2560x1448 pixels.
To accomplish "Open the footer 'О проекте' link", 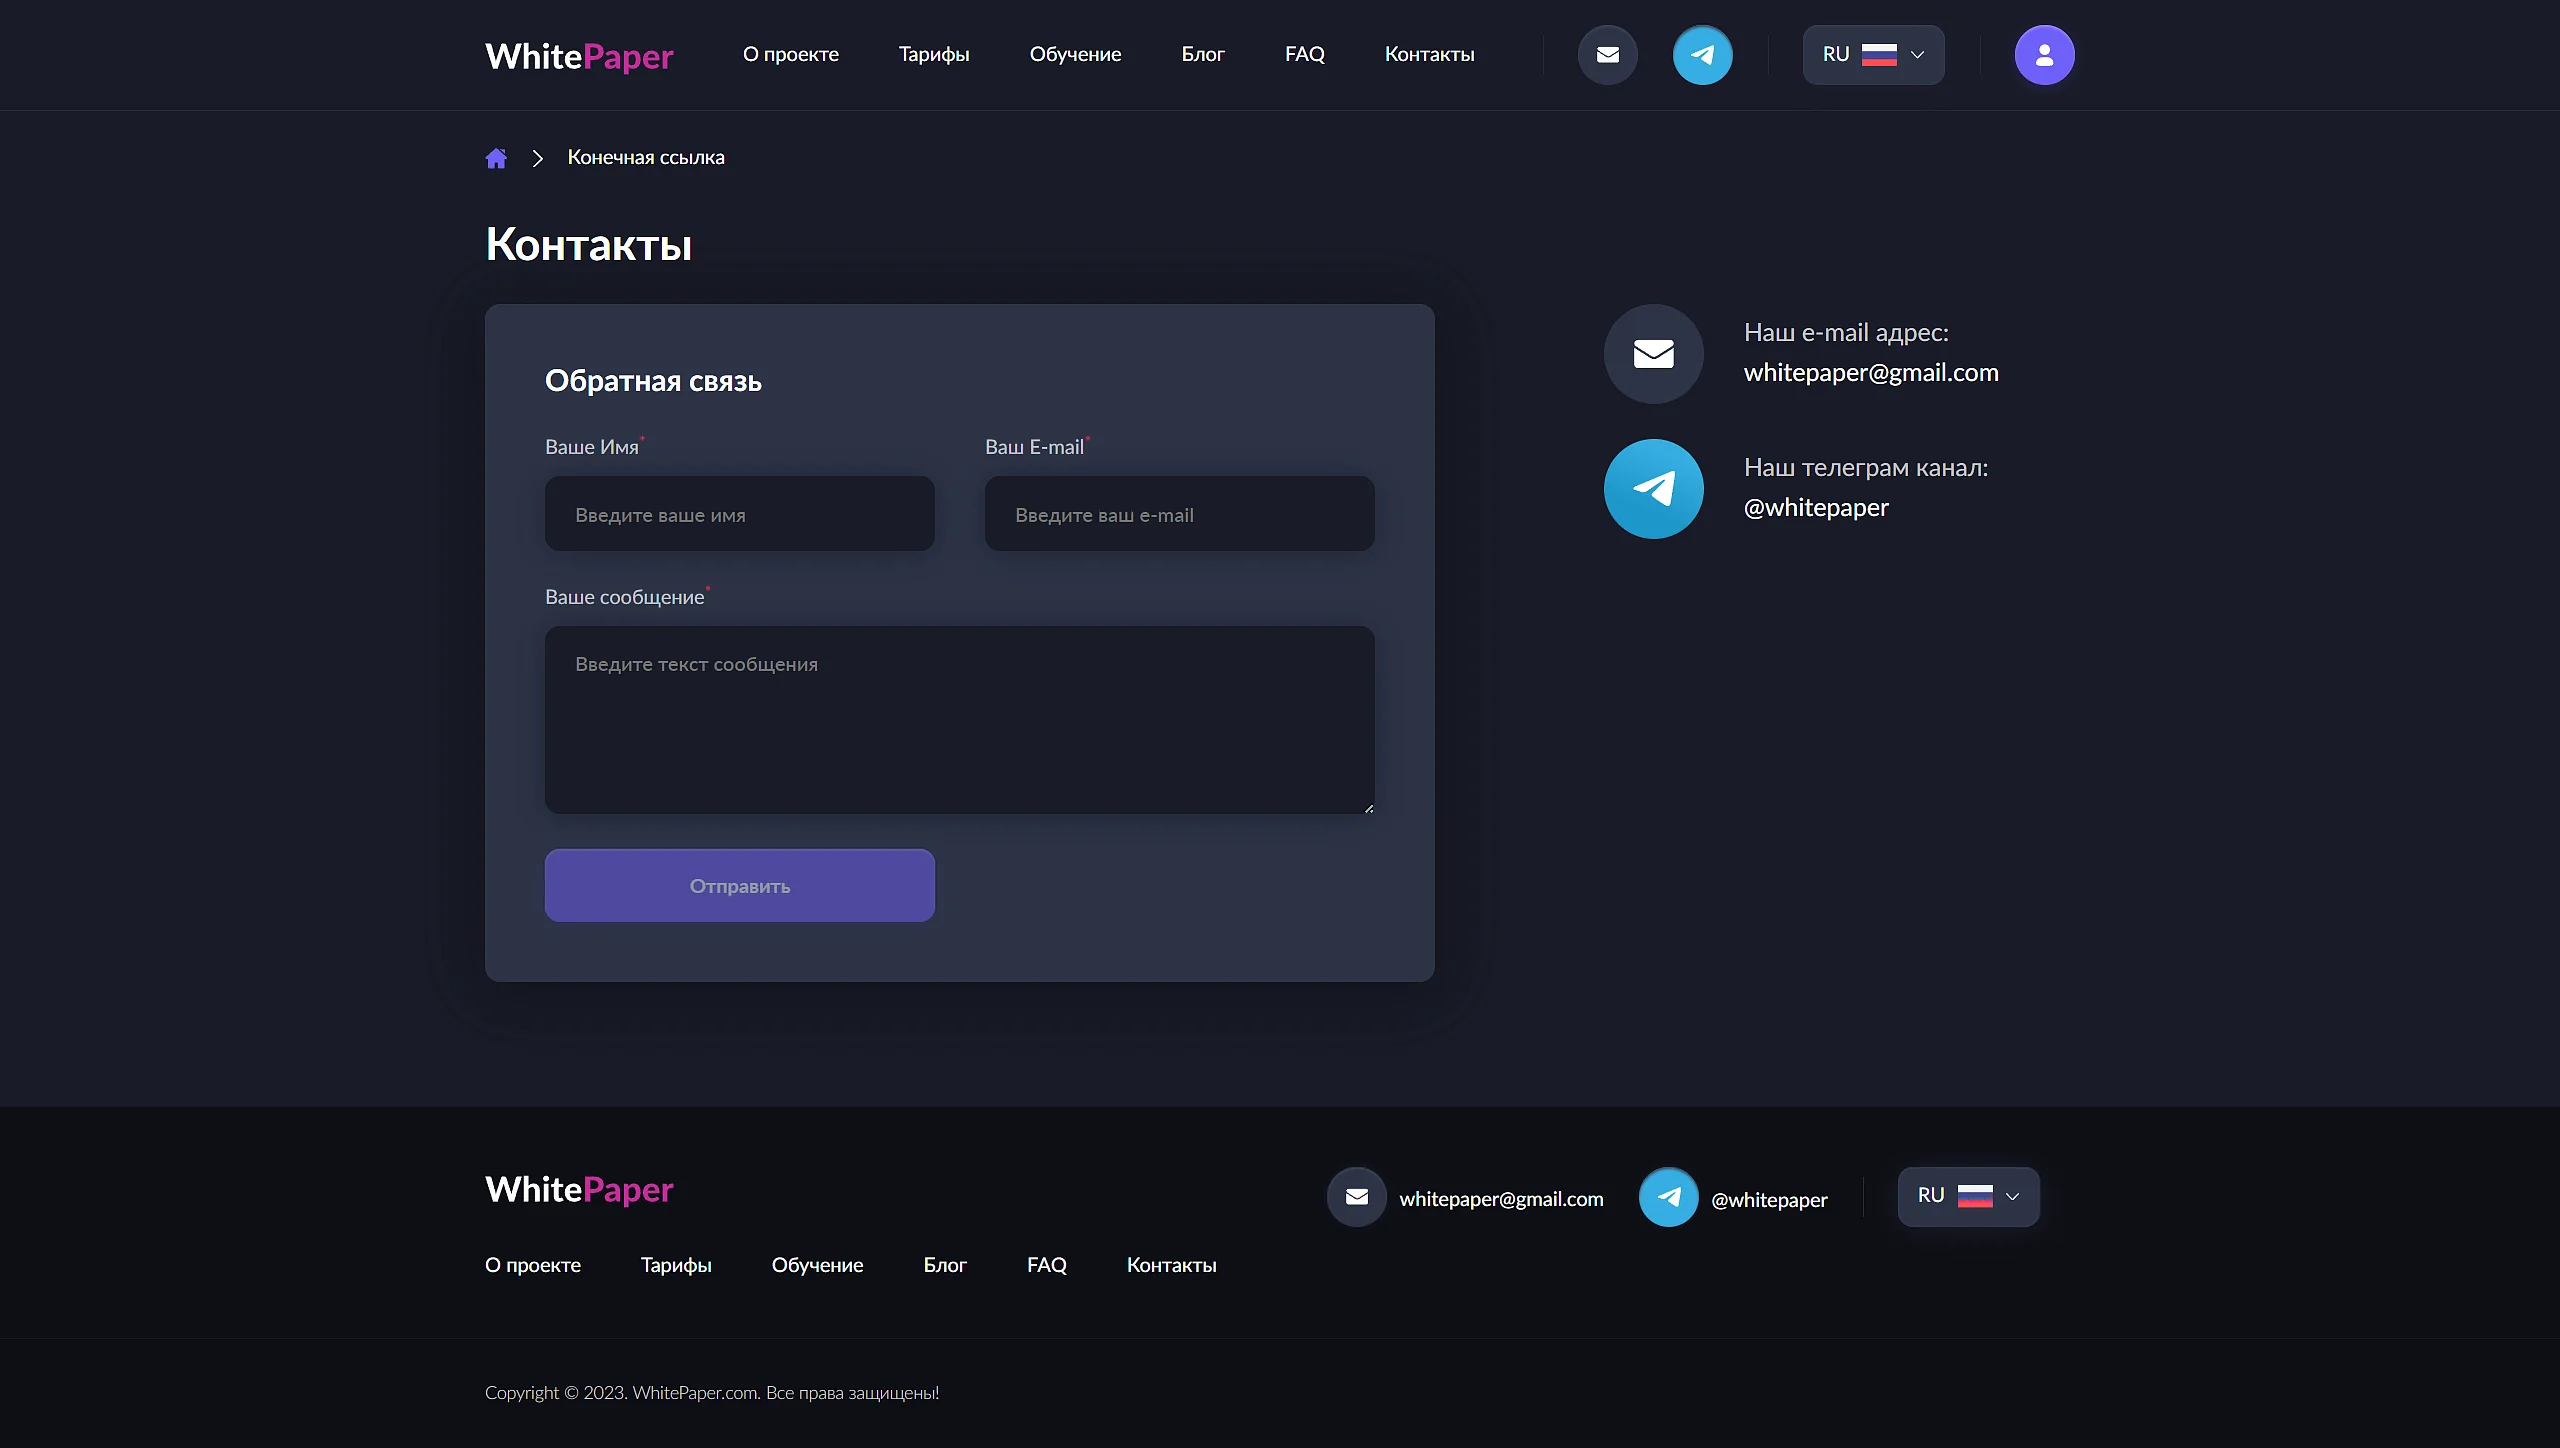I will 532,1265.
